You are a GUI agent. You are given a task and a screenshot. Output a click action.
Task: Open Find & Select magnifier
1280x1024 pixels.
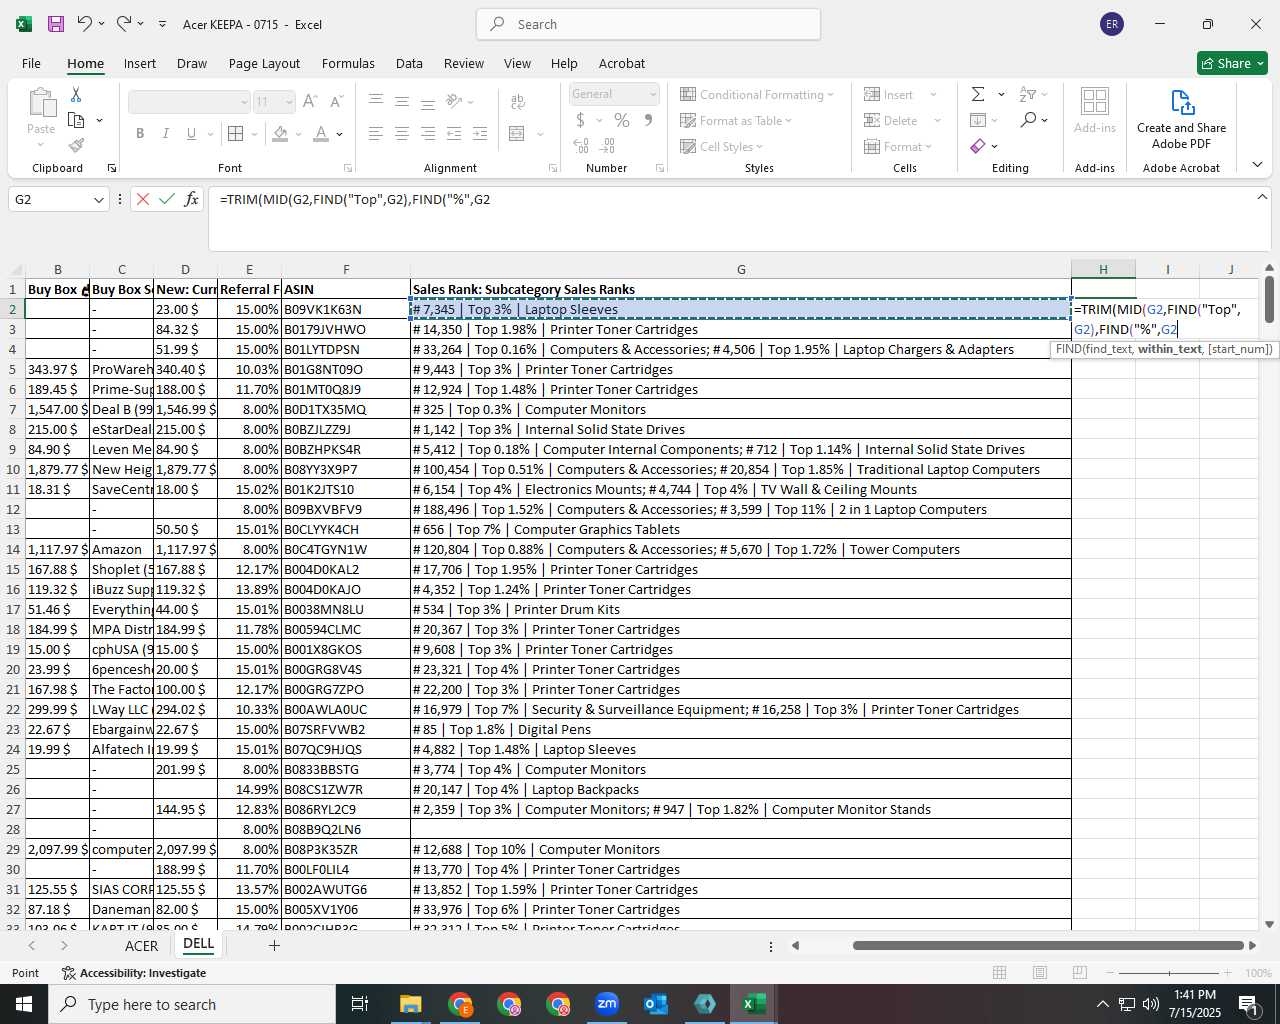click(1028, 120)
